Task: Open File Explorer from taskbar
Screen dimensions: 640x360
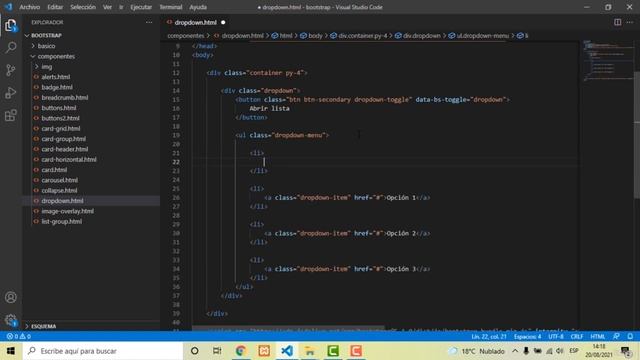Action: [x=310, y=351]
